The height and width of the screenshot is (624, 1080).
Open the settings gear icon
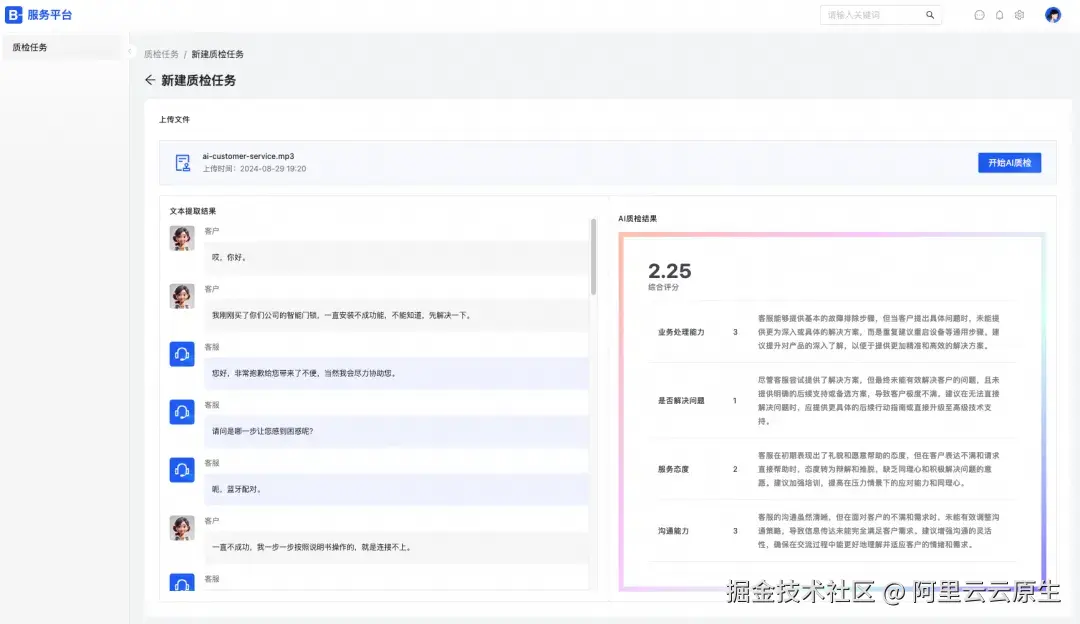[1019, 15]
